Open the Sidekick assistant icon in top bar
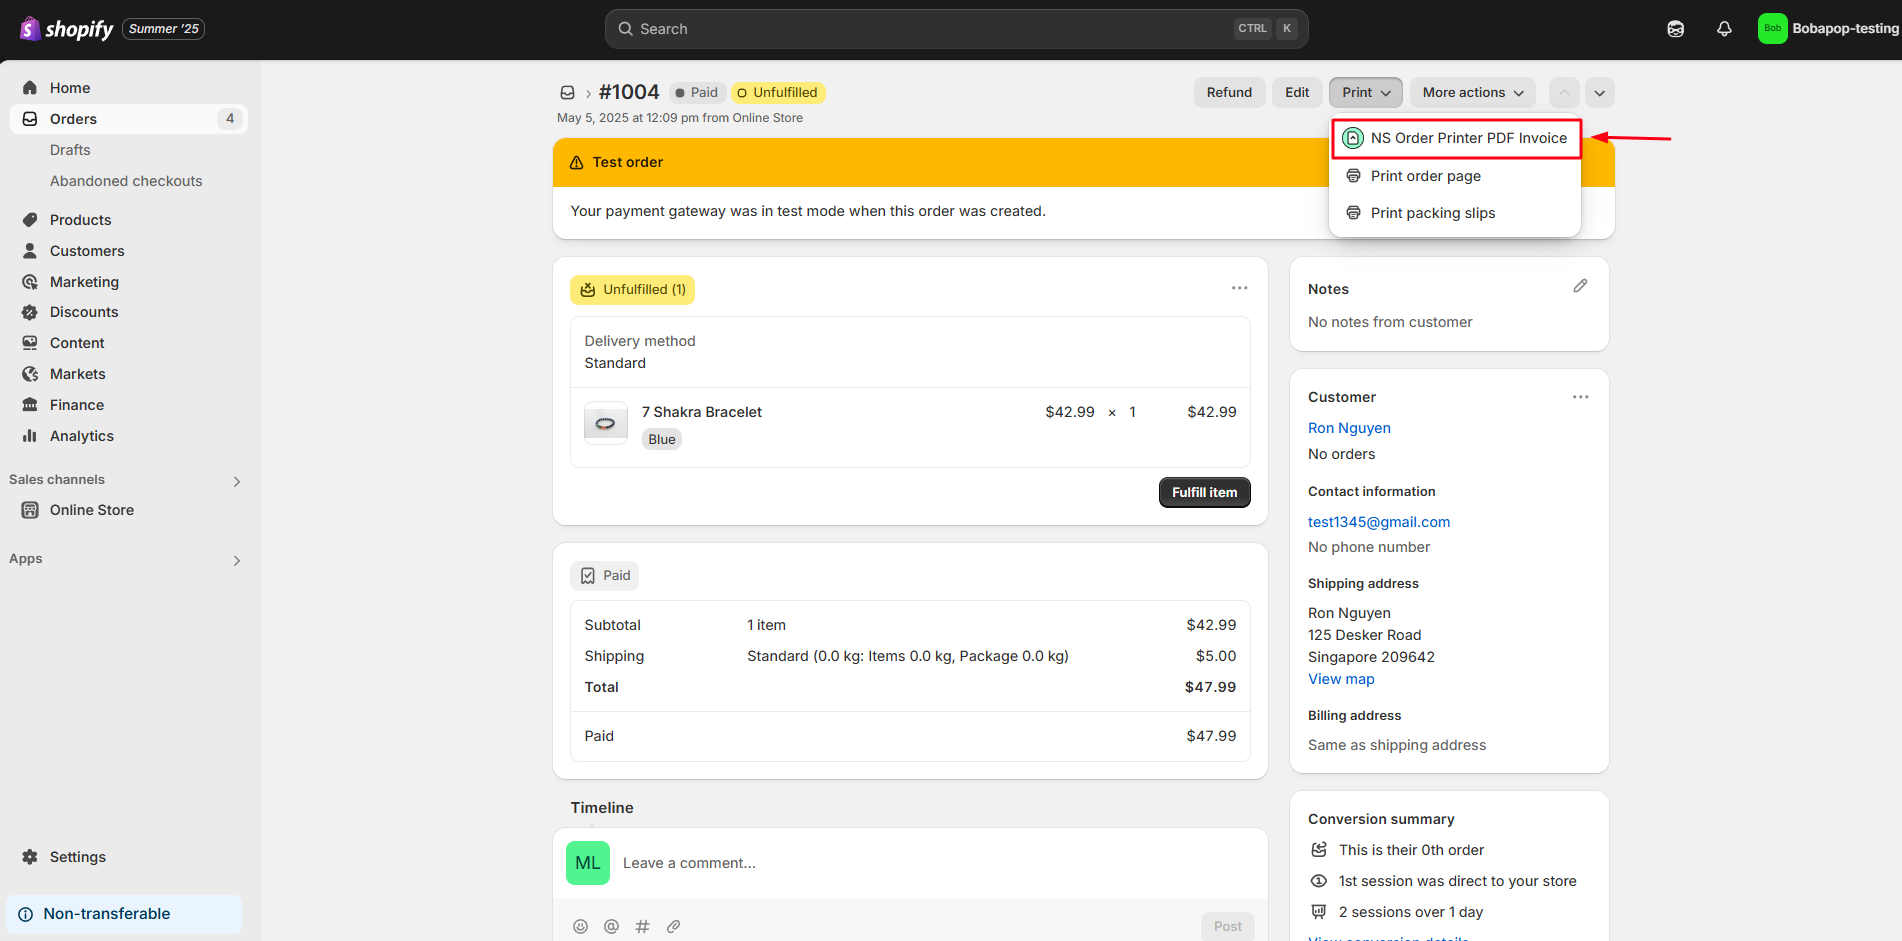 click(x=1676, y=29)
